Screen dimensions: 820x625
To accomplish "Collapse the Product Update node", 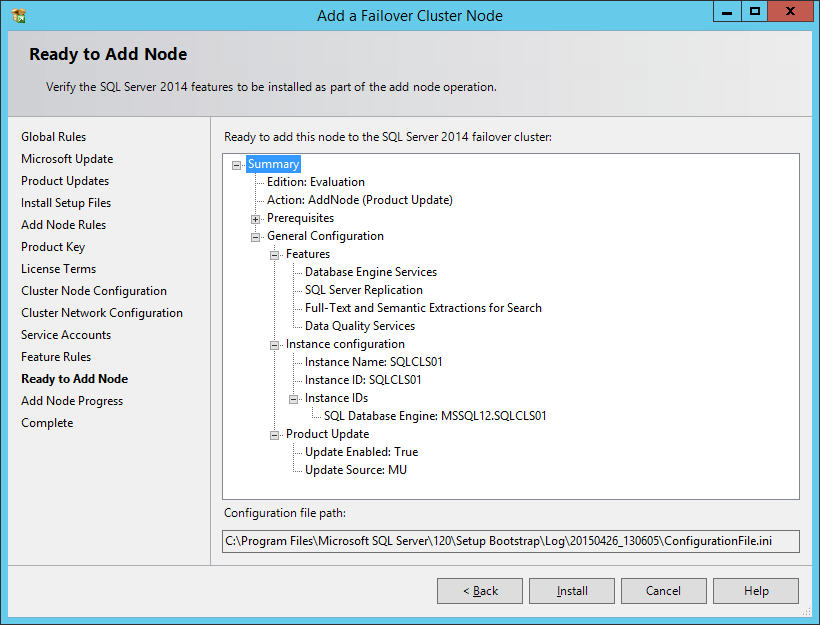I will (x=274, y=436).
